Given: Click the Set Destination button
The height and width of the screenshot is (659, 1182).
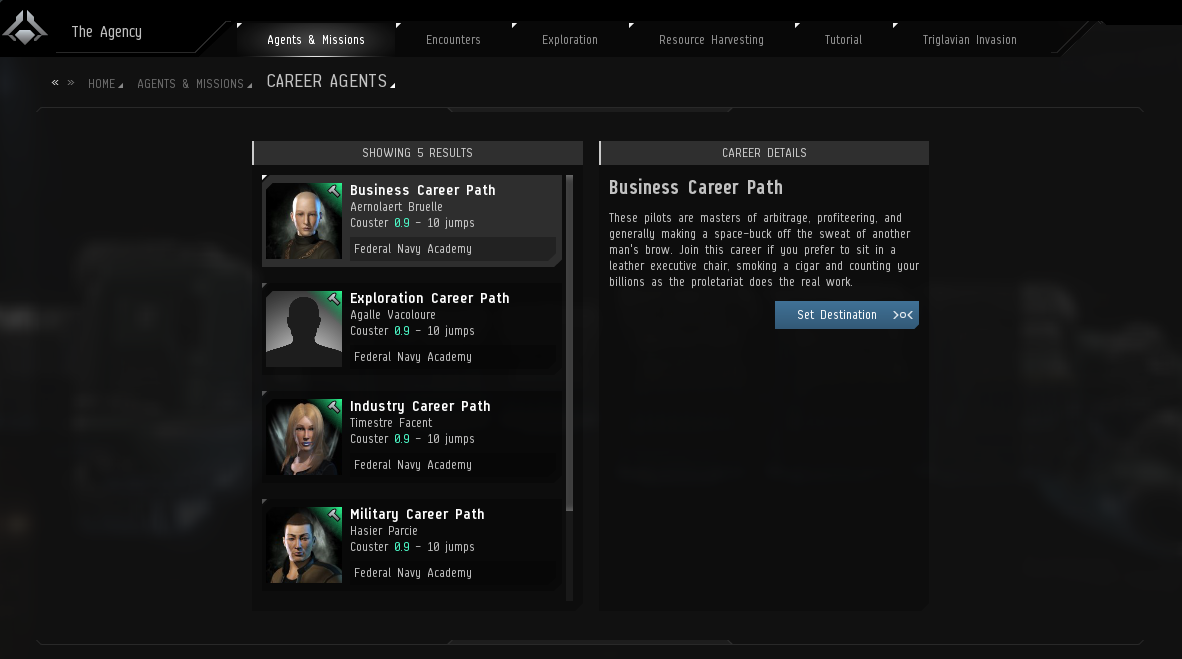Looking at the screenshot, I should [847, 315].
